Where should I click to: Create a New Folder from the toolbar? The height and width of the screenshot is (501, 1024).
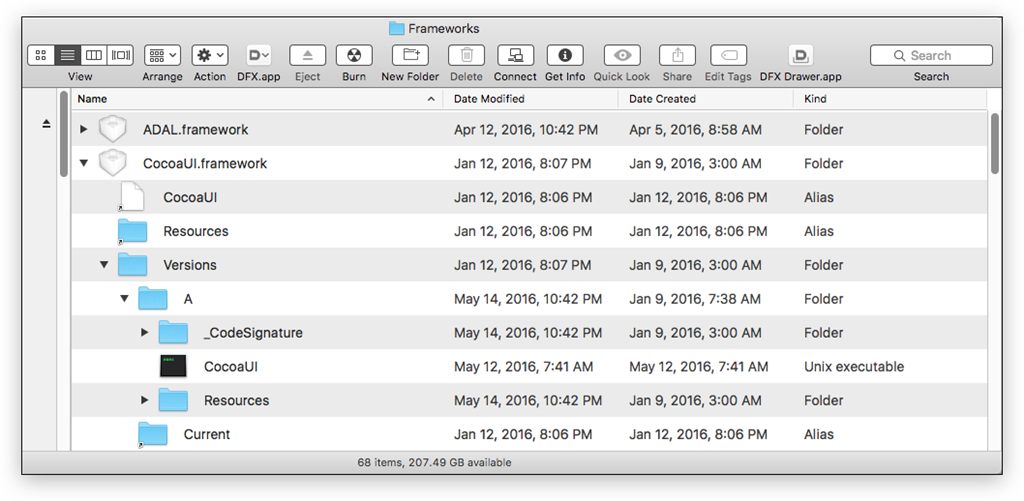pyautogui.click(x=410, y=56)
